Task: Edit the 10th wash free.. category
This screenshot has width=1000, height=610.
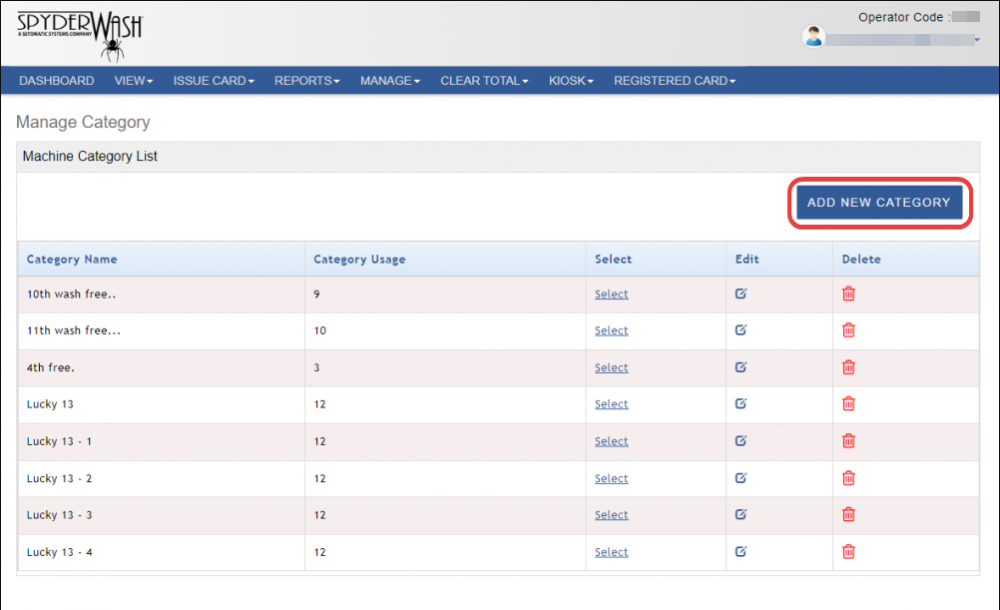Action: point(740,294)
